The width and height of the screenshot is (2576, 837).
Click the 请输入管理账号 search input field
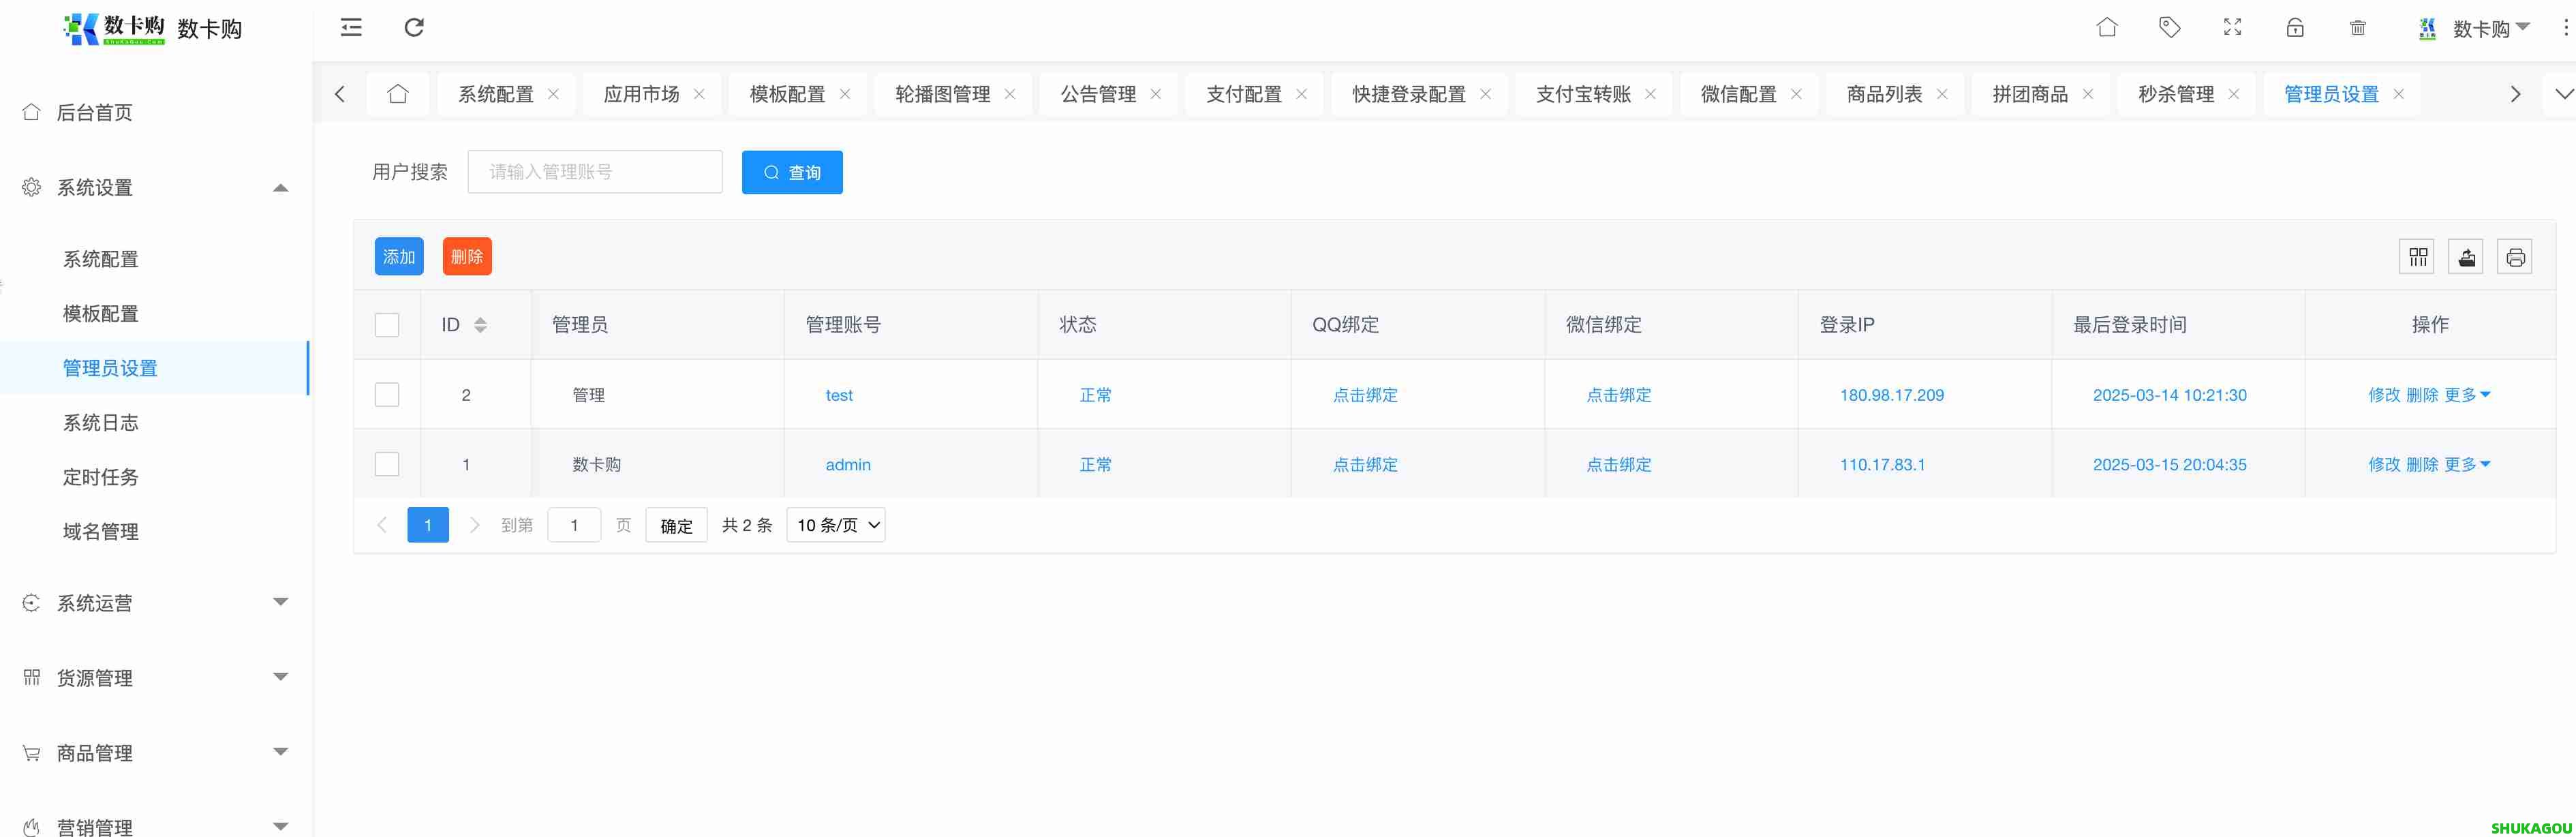coord(595,171)
